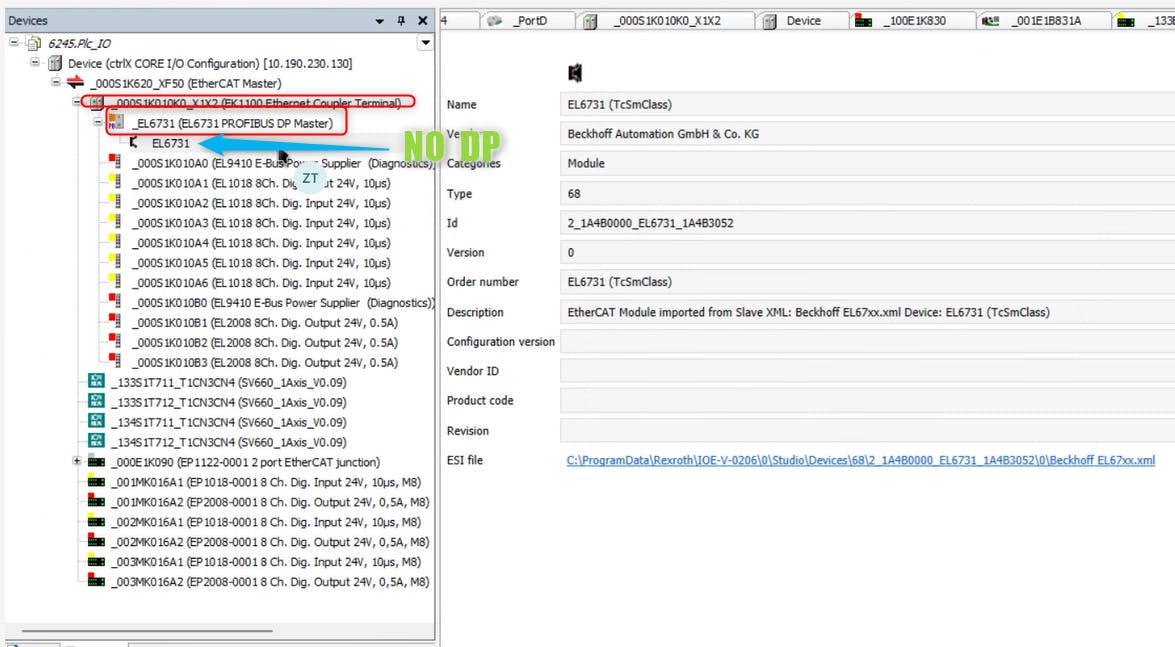
Task: Select the EL6731 child module in tree
Action: pyautogui.click(x=170, y=143)
